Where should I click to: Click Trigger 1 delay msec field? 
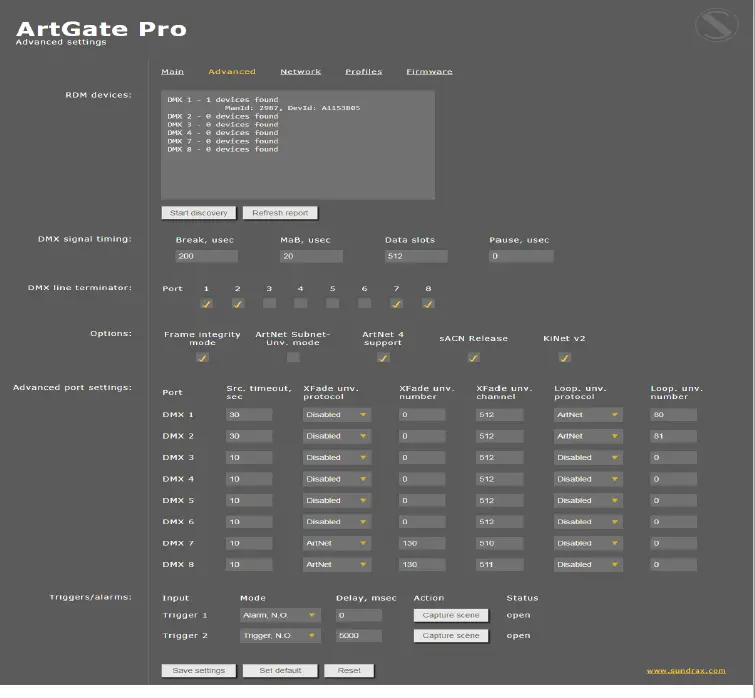click(x=359, y=615)
